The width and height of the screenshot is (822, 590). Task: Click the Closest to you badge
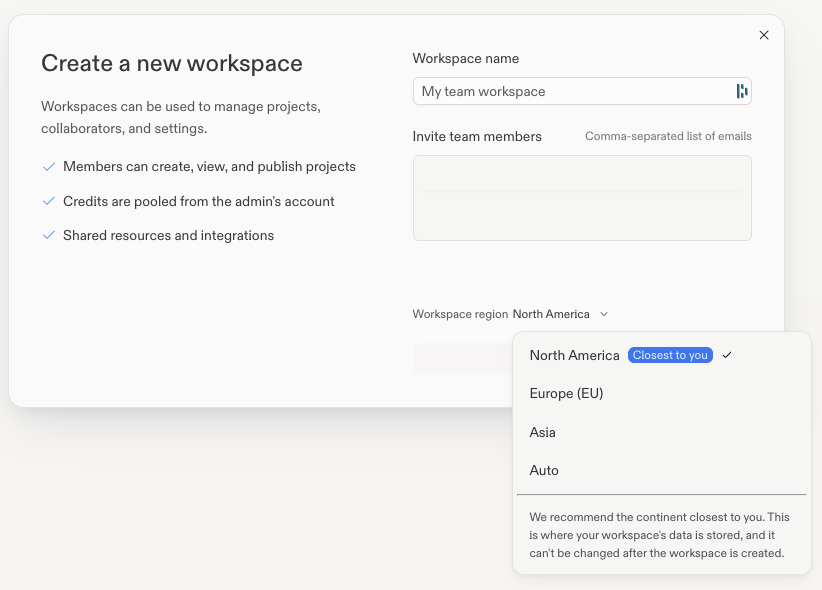(x=670, y=356)
